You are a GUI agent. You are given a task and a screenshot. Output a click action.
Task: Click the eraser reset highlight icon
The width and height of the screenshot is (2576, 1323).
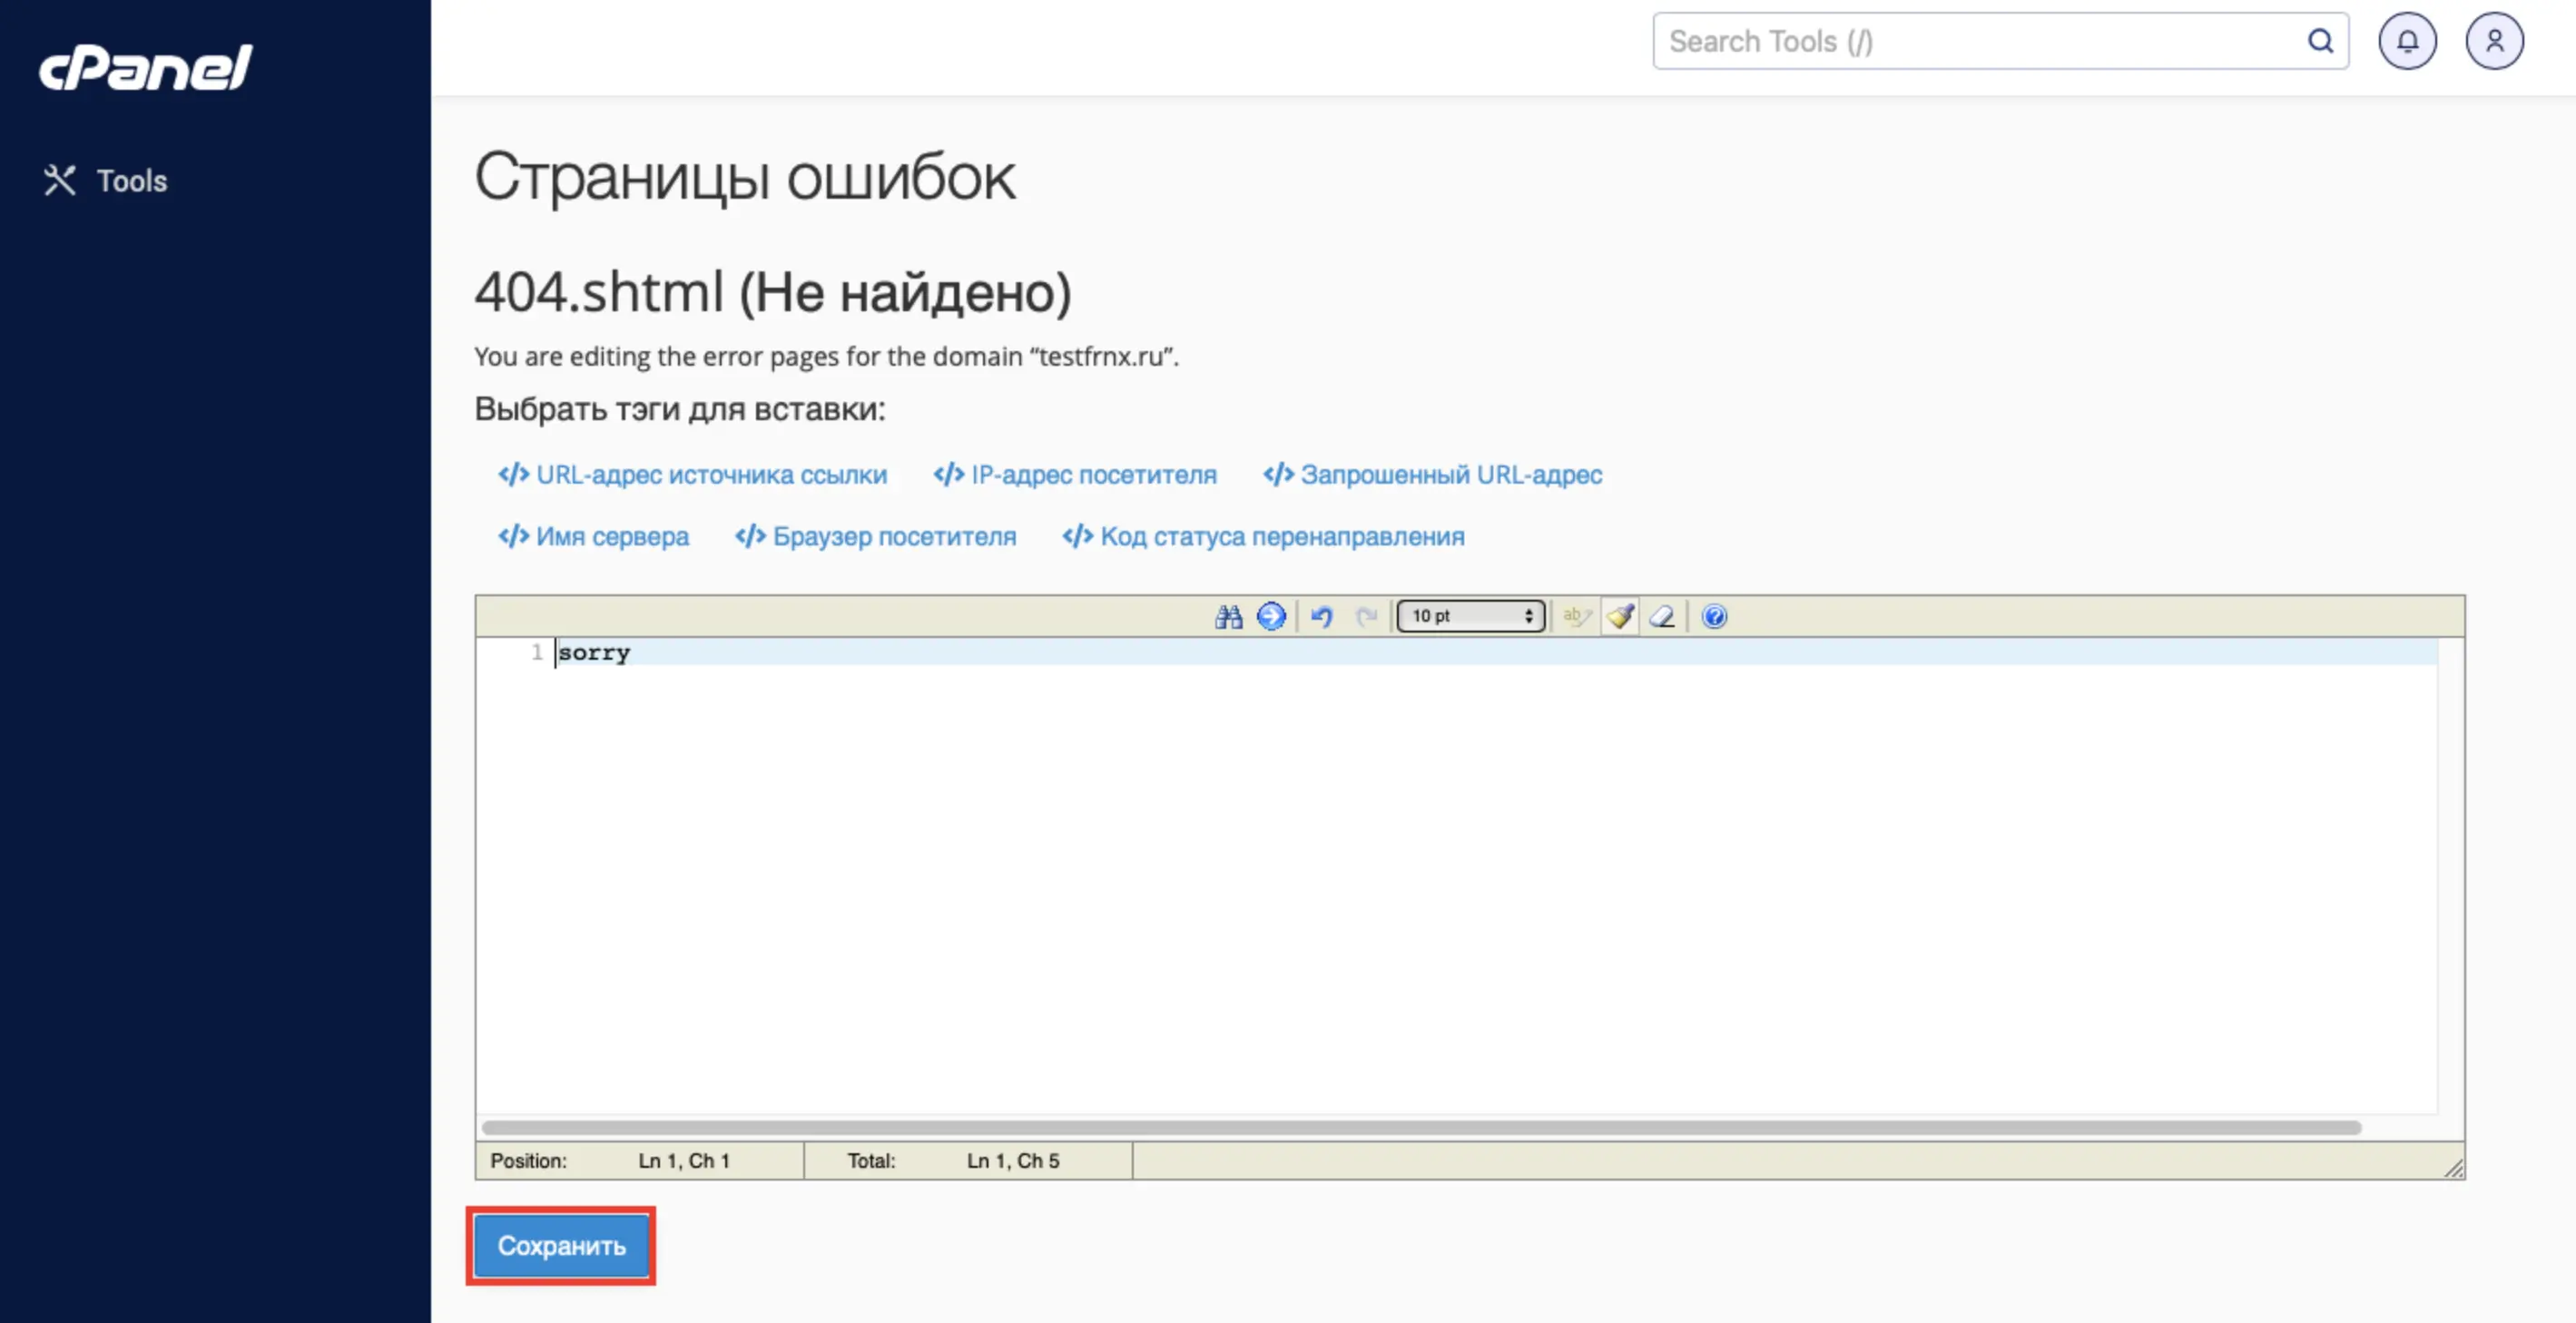1662,616
